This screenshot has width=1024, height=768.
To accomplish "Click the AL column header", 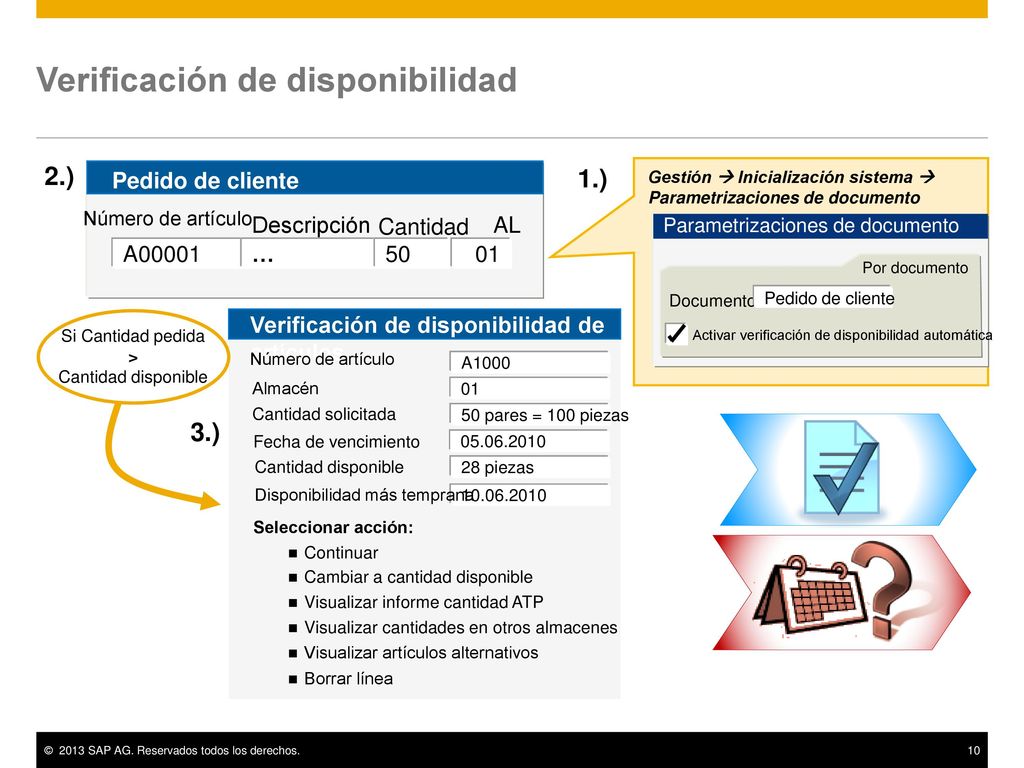I will click(x=507, y=225).
